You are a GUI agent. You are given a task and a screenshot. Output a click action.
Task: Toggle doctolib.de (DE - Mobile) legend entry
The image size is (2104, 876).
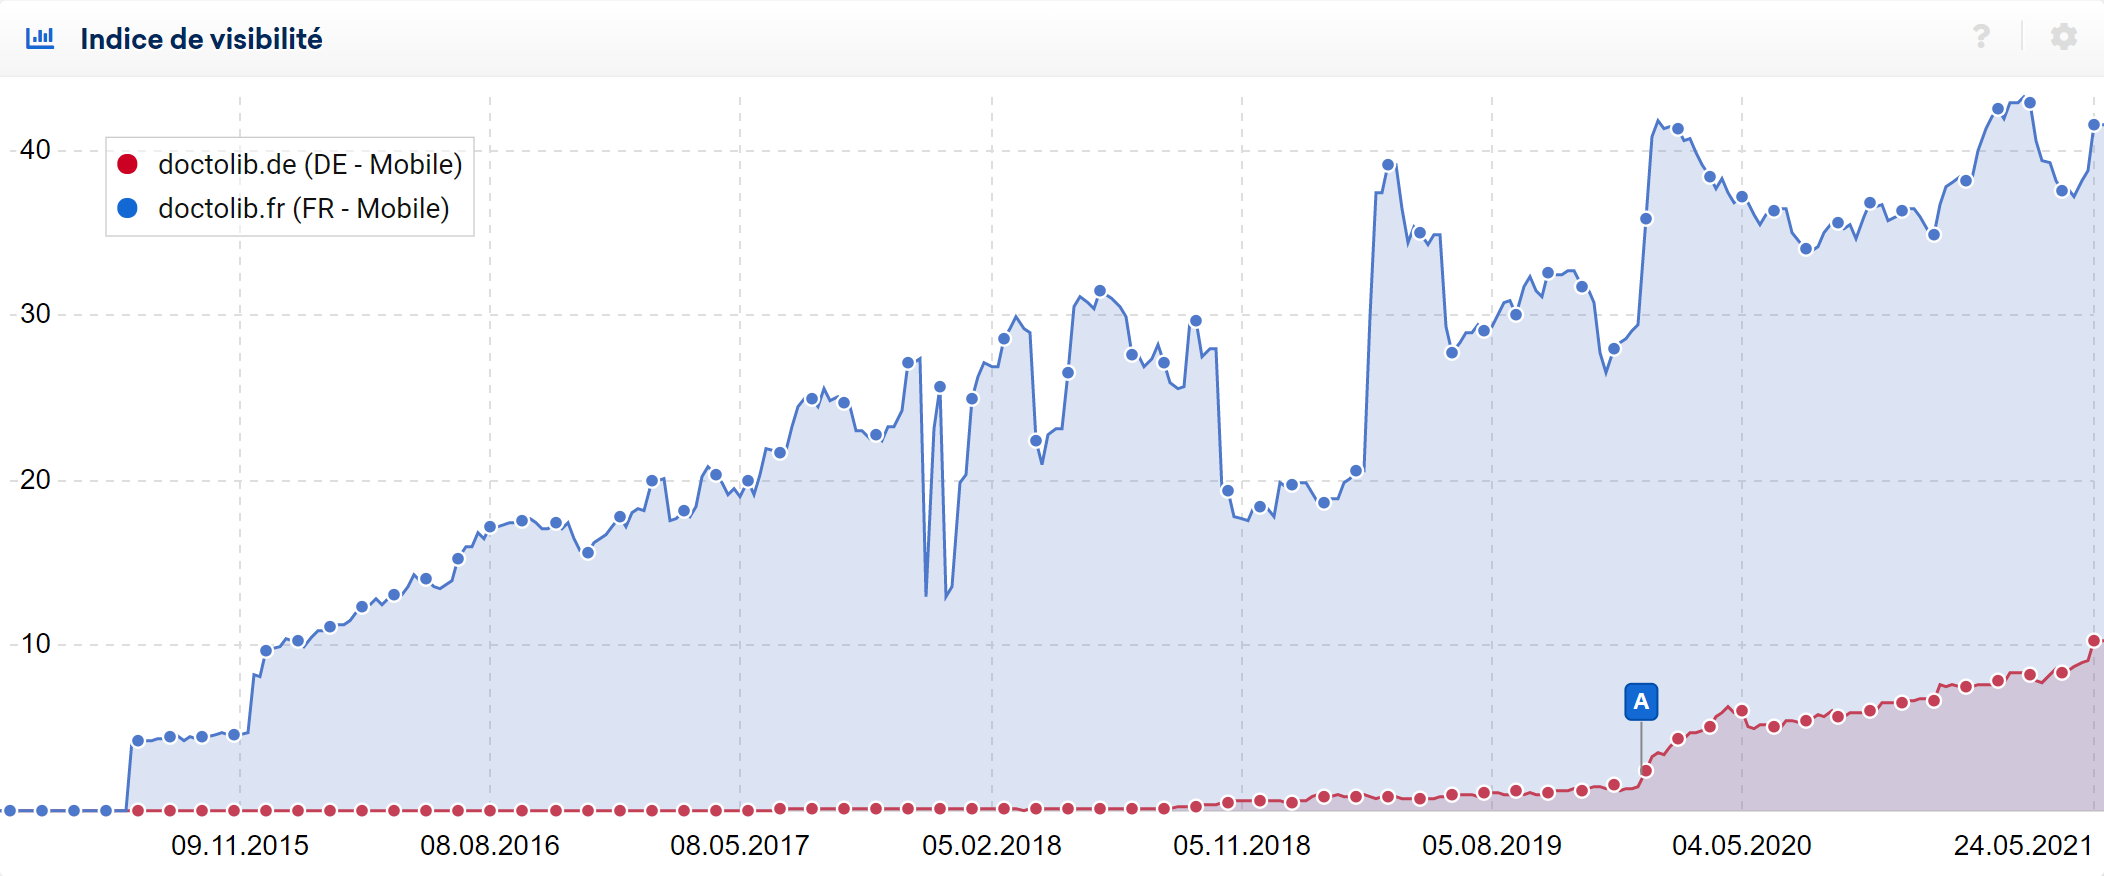(x=289, y=164)
